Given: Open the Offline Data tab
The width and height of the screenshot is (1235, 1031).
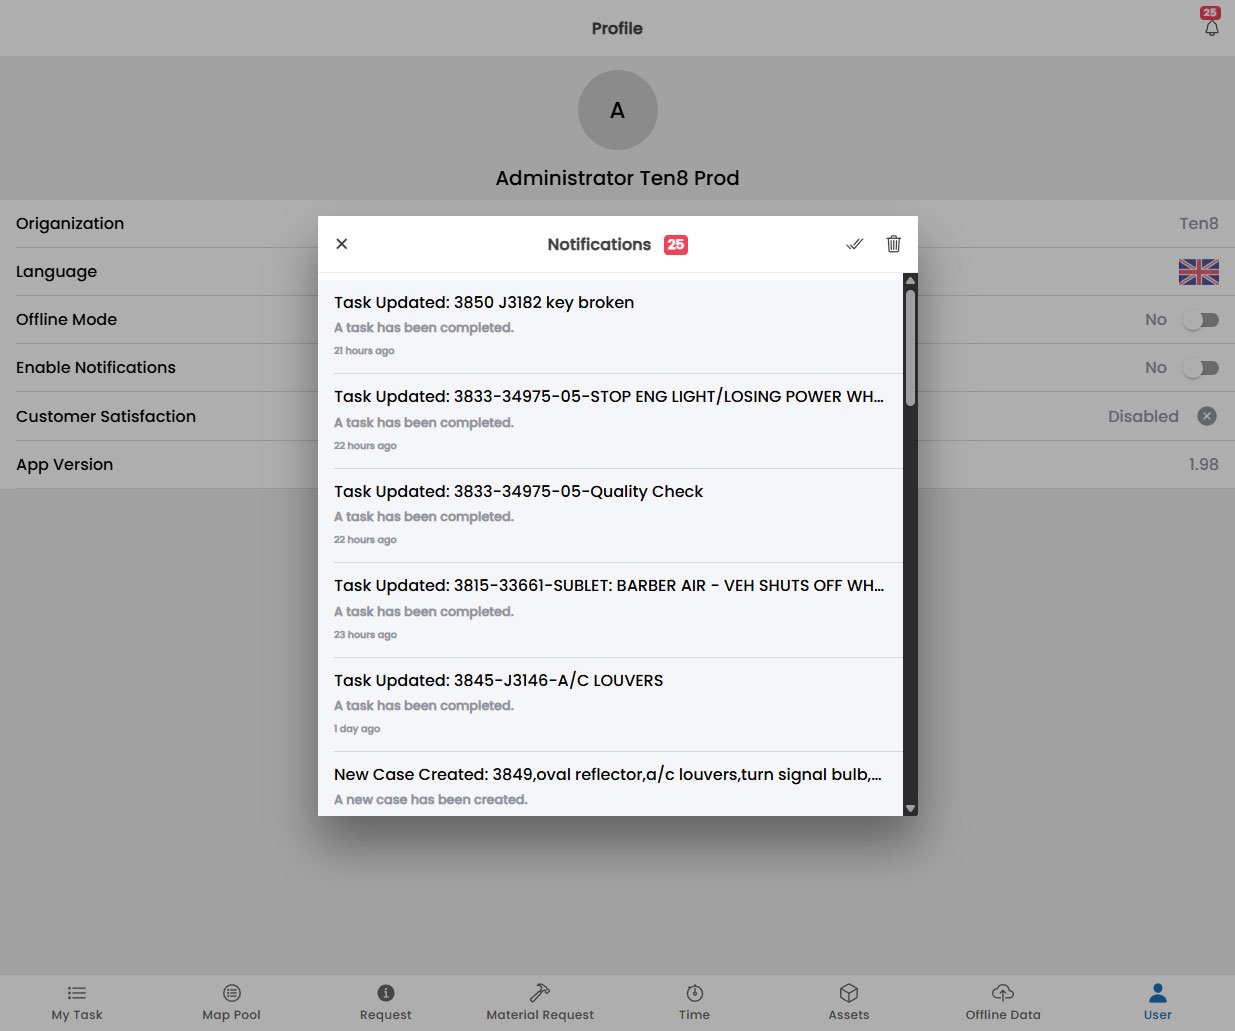Looking at the screenshot, I should (x=1003, y=1003).
